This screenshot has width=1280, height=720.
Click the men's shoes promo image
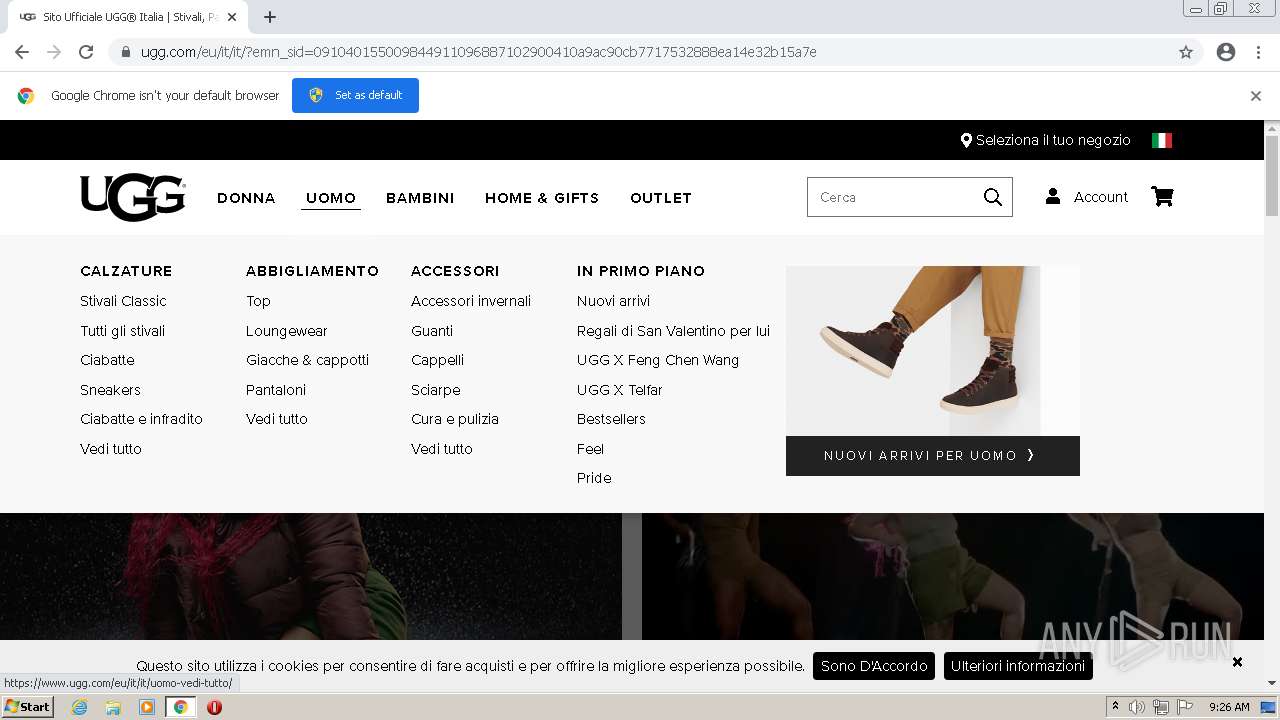click(933, 350)
